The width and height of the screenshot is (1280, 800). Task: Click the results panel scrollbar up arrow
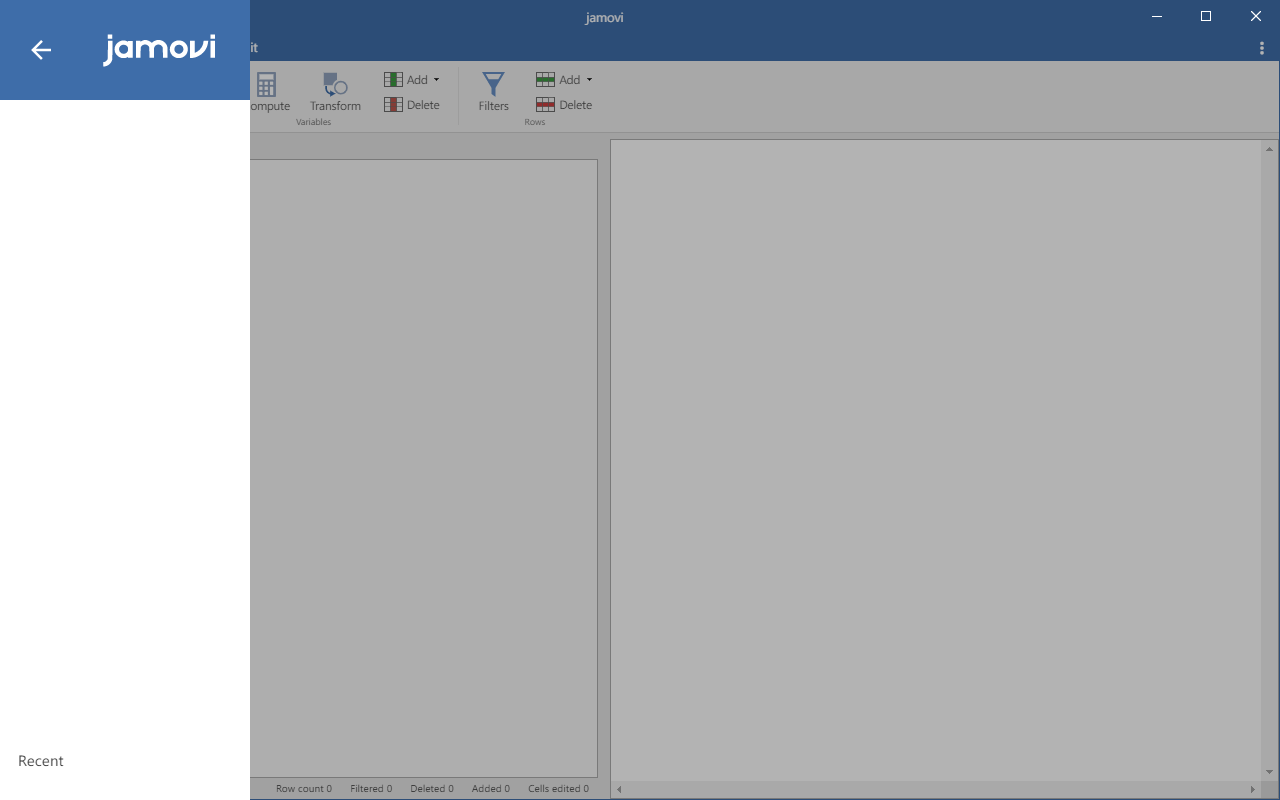(1268, 147)
